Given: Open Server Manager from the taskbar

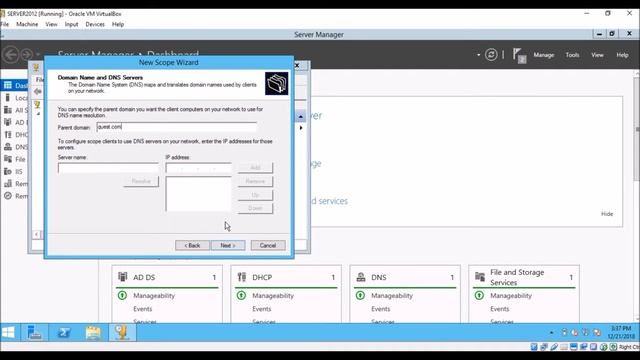Looking at the screenshot, I should point(35,333).
